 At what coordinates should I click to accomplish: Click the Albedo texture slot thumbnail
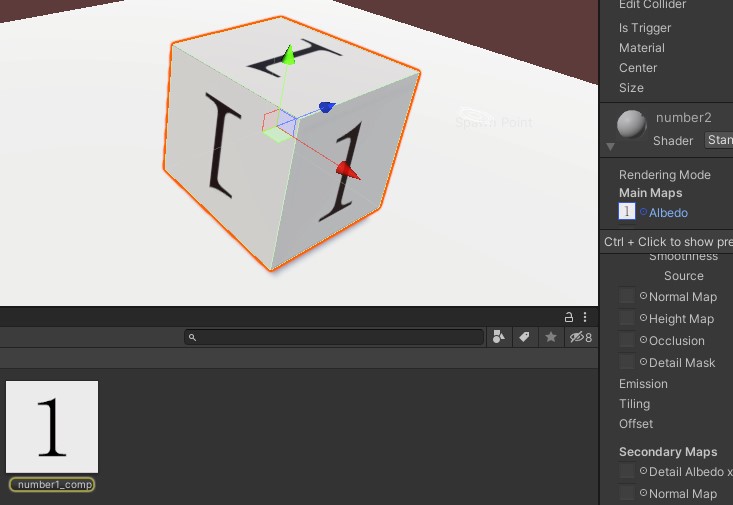tap(627, 212)
